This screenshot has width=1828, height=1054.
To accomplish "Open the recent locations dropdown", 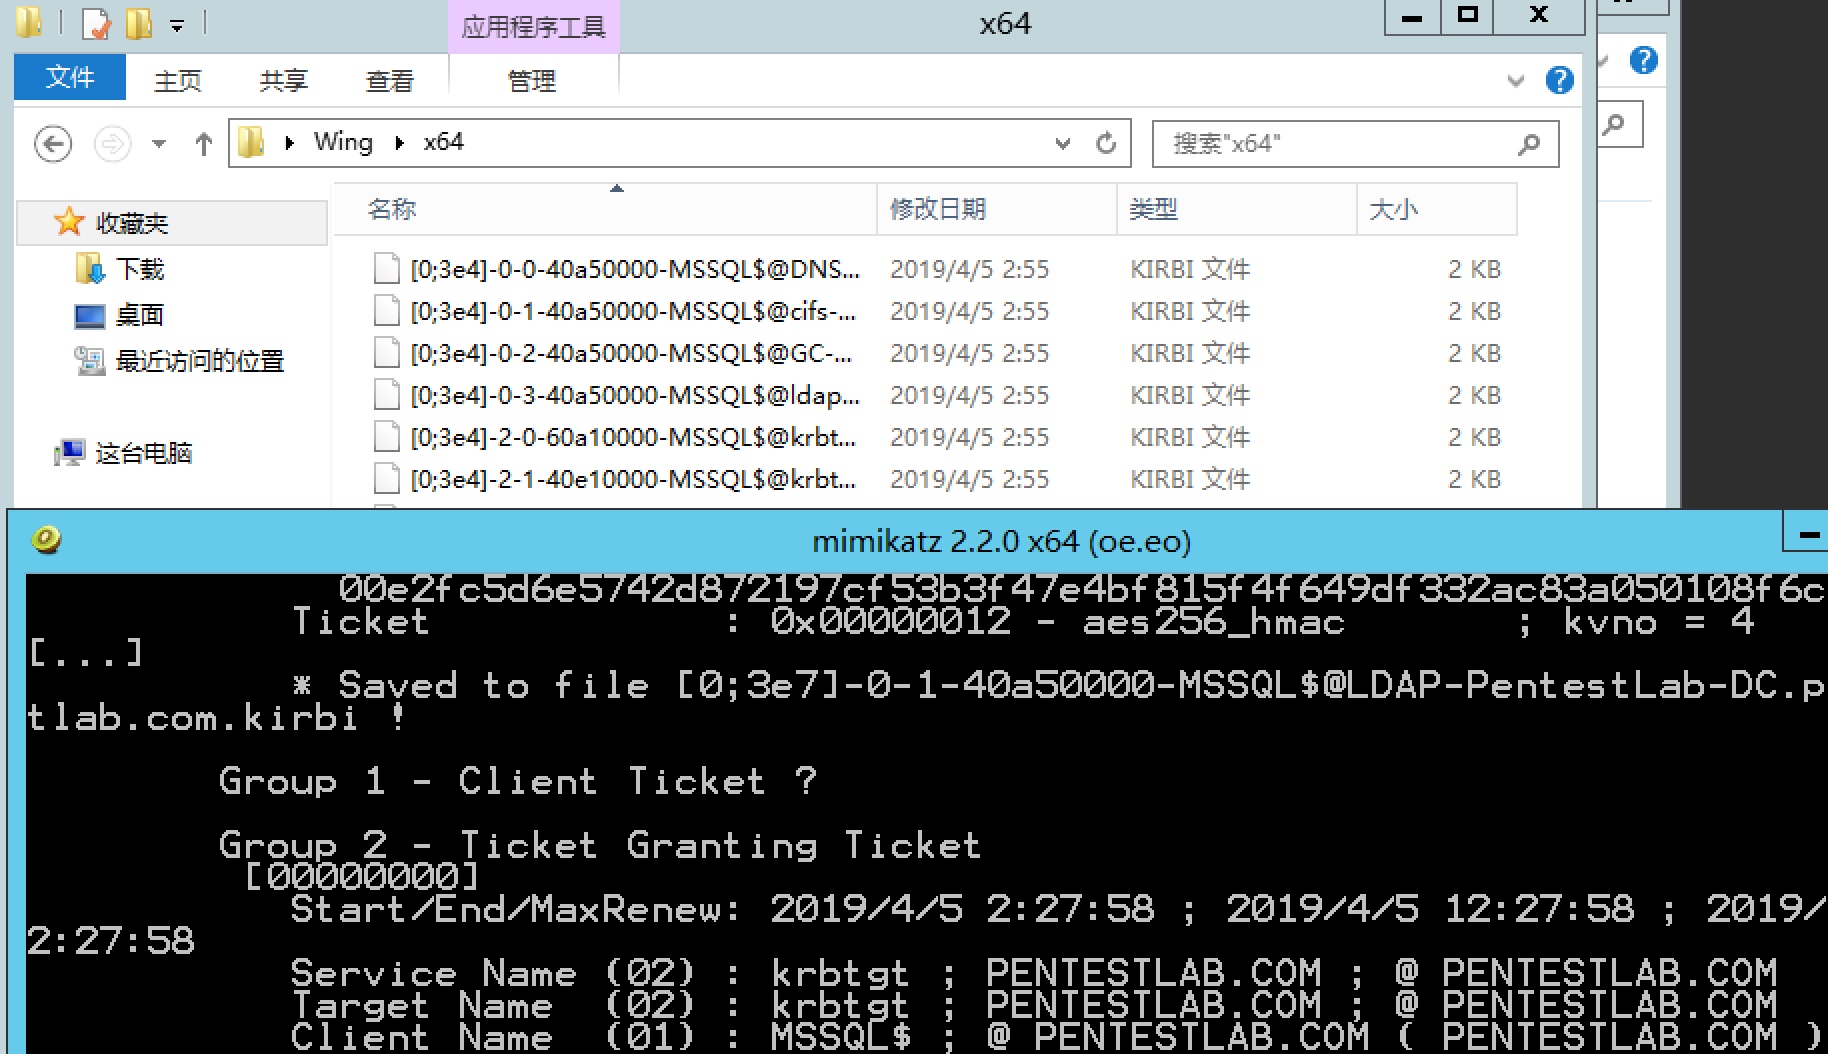I will coord(159,144).
